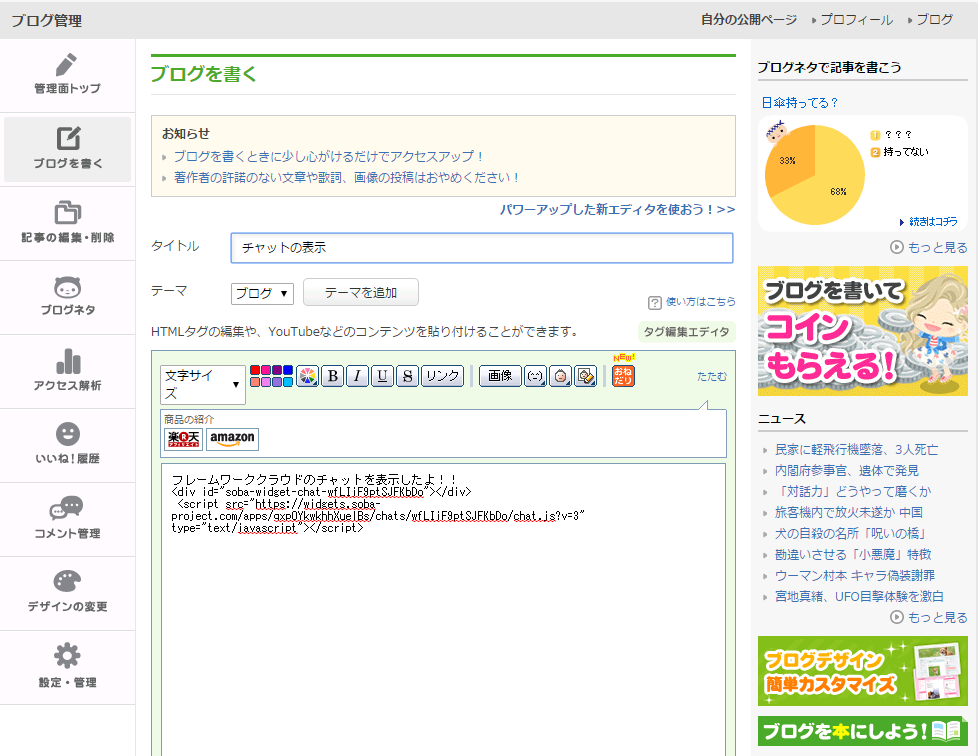Open the ブログを本にしよう banner
This screenshot has height=756, width=978.
[x=863, y=731]
